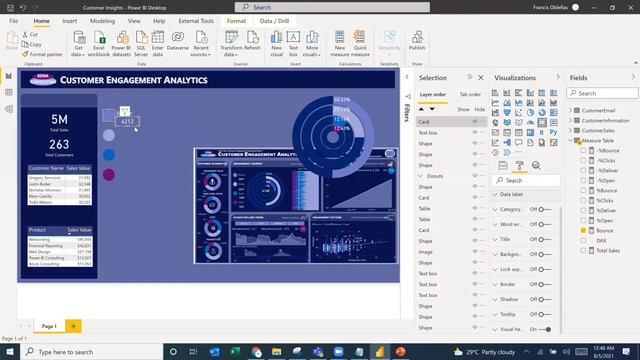Click the filter icon on selected card visual
Screen dimensions: 640x360
click(124, 111)
